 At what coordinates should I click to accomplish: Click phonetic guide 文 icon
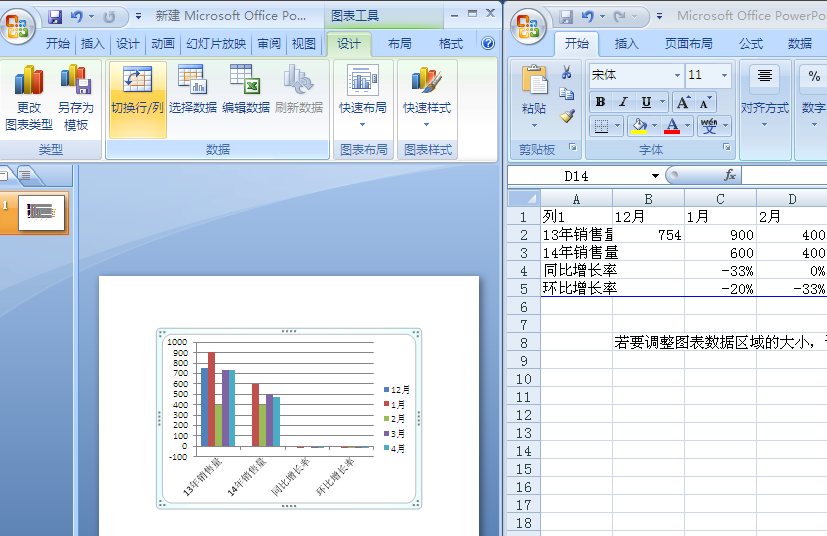709,126
